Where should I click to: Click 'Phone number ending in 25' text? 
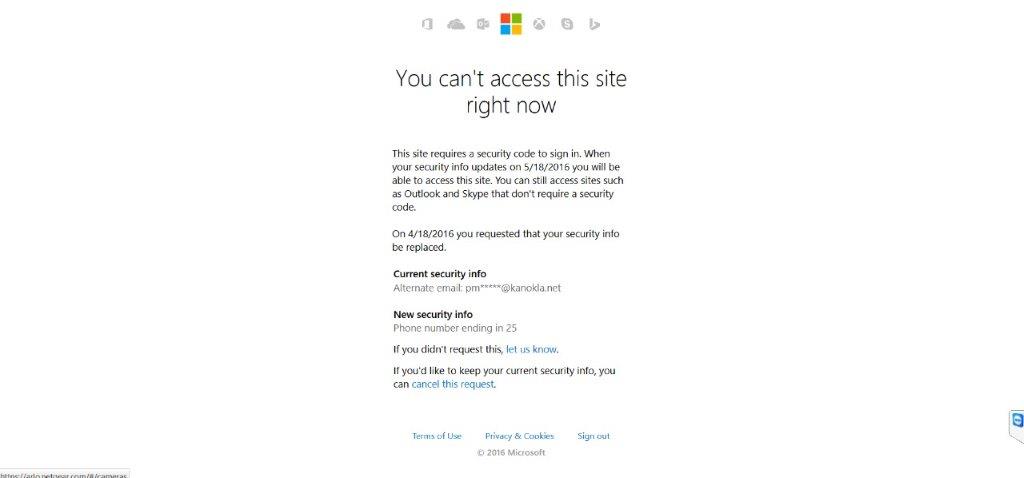pyautogui.click(x=455, y=328)
